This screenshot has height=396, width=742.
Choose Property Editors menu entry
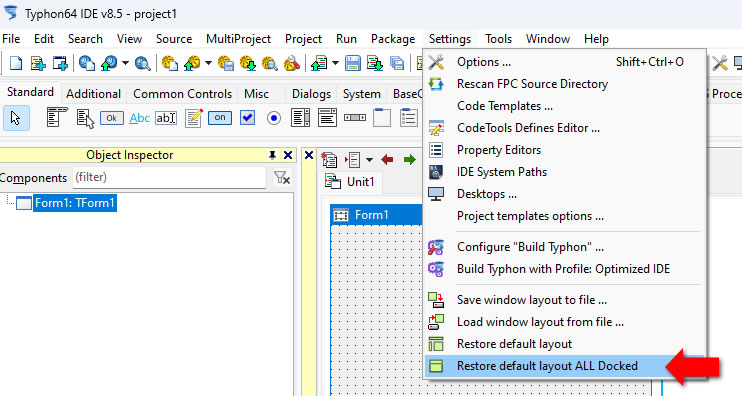pos(565,150)
